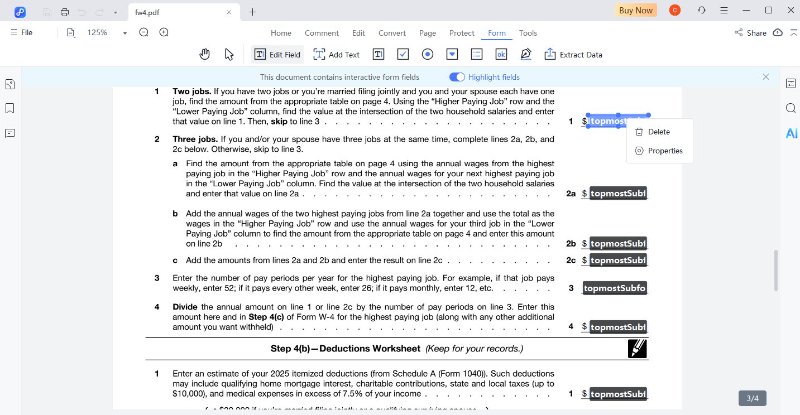Click the zoom in icon
This screenshot has height=415, width=800.
point(164,33)
